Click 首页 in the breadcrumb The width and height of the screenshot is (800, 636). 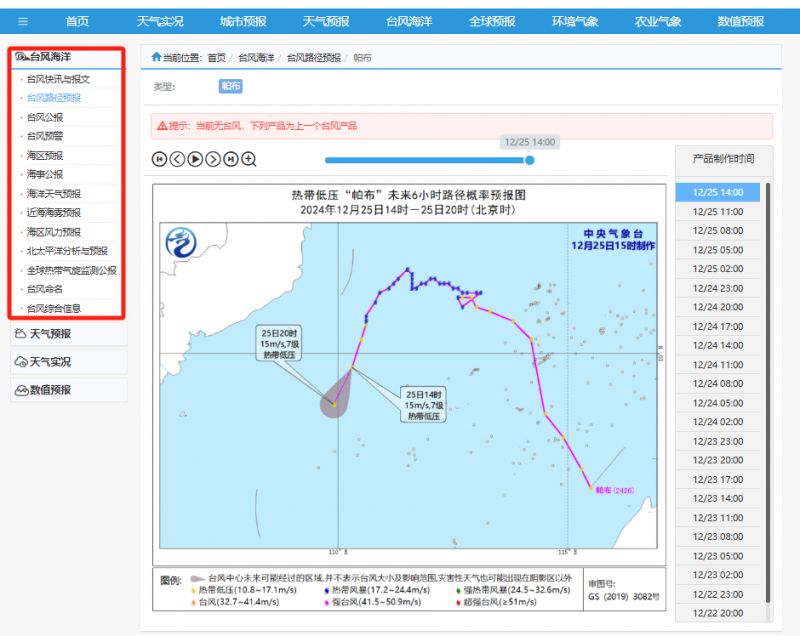click(216, 58)
